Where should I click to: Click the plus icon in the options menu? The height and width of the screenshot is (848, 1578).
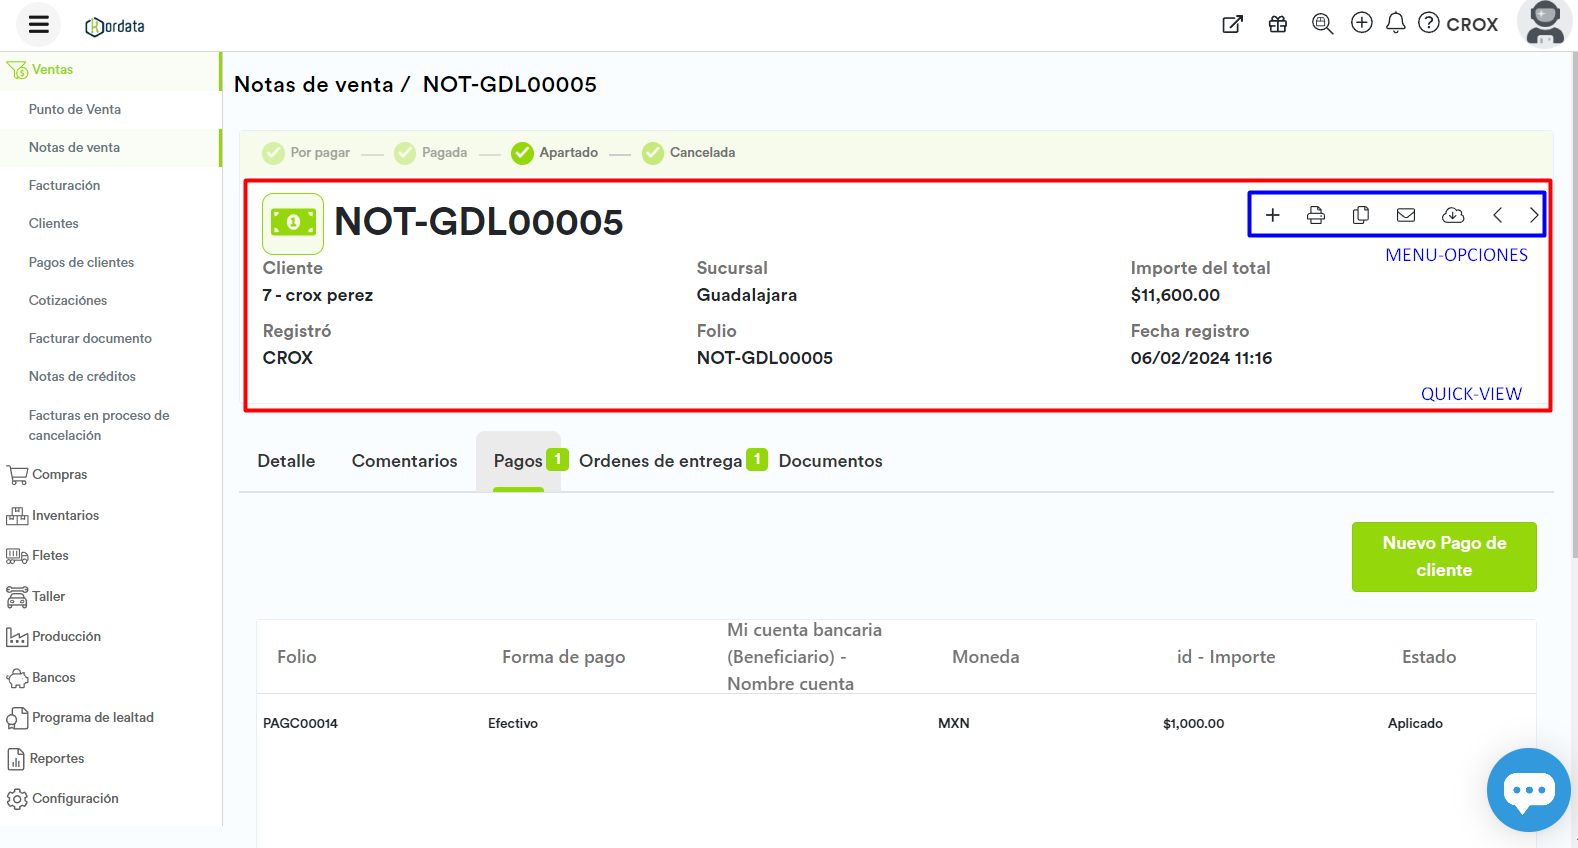click(1272, 215)
